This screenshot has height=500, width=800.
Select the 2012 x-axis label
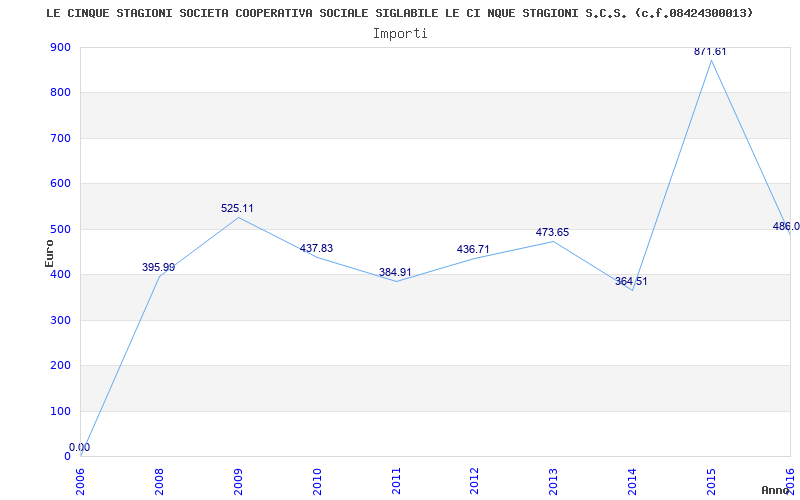(475, 481)
